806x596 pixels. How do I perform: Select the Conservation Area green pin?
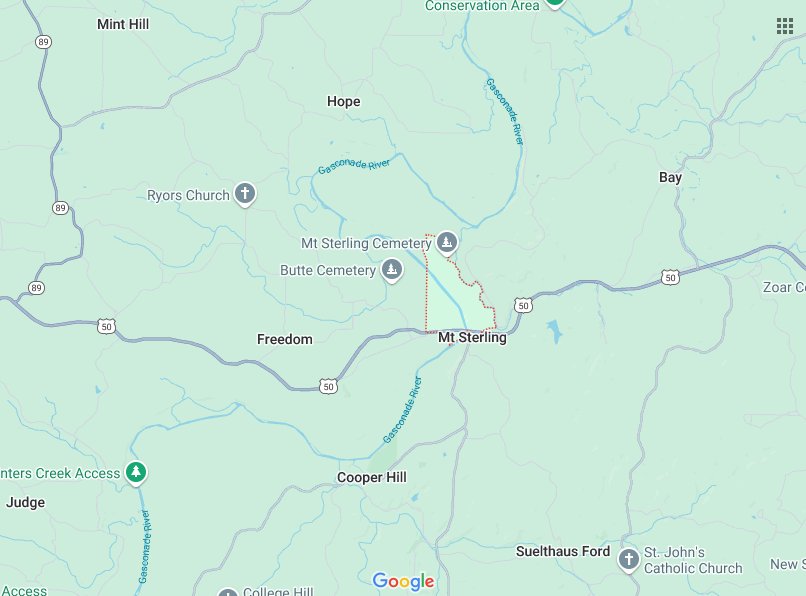click(554, 3)
